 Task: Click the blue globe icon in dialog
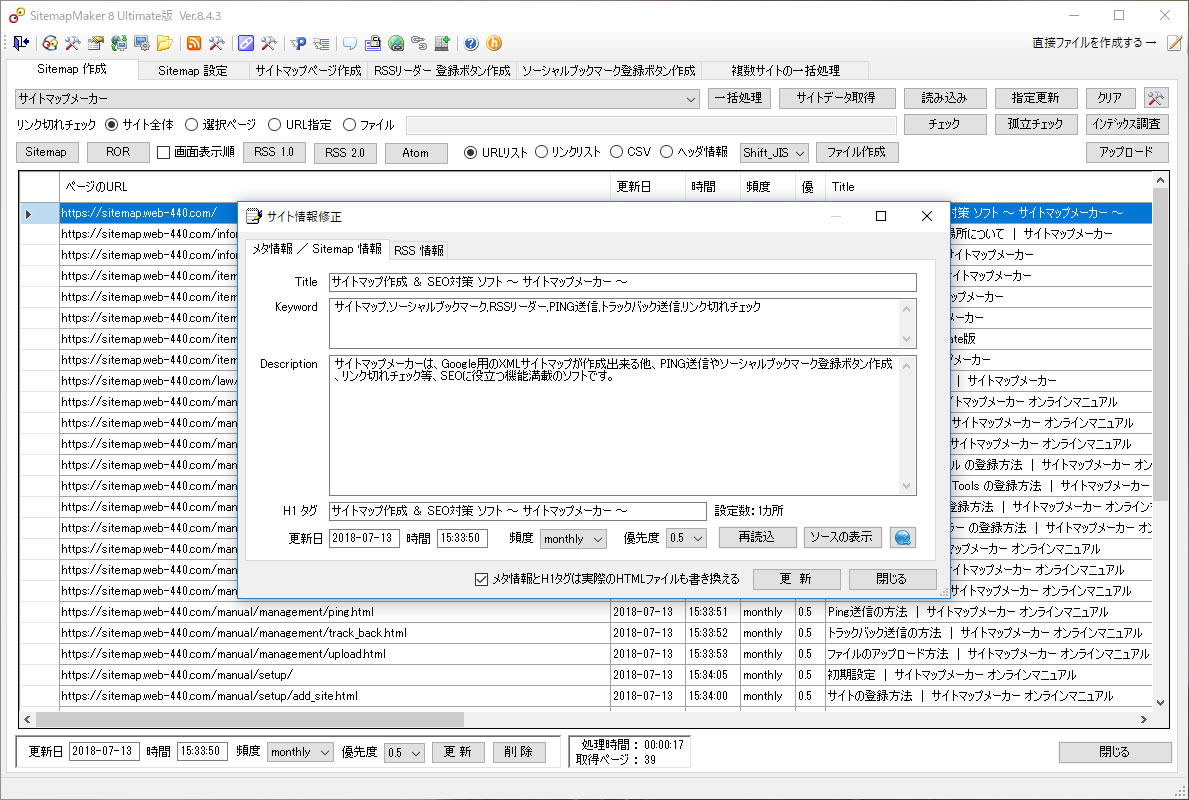[902, 538]
